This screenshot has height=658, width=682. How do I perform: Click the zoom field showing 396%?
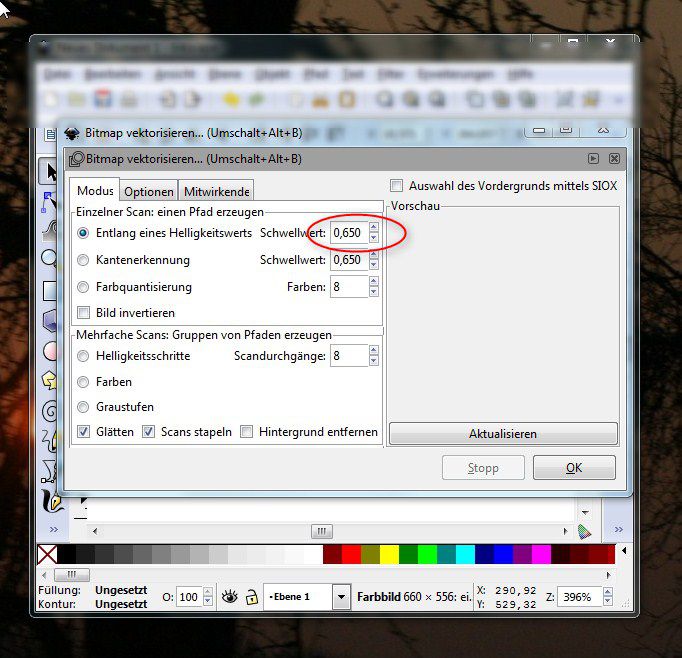click(580, 597)
